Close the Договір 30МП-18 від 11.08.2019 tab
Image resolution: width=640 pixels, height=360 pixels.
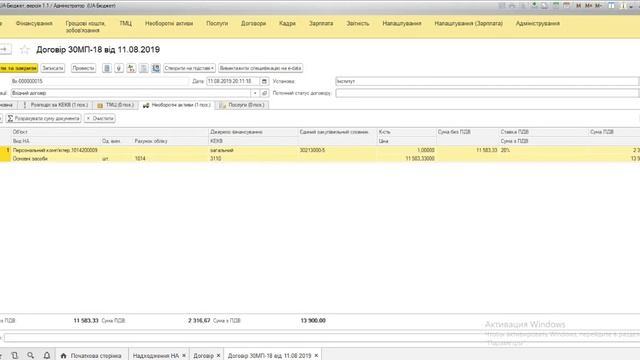coord(316,356)
